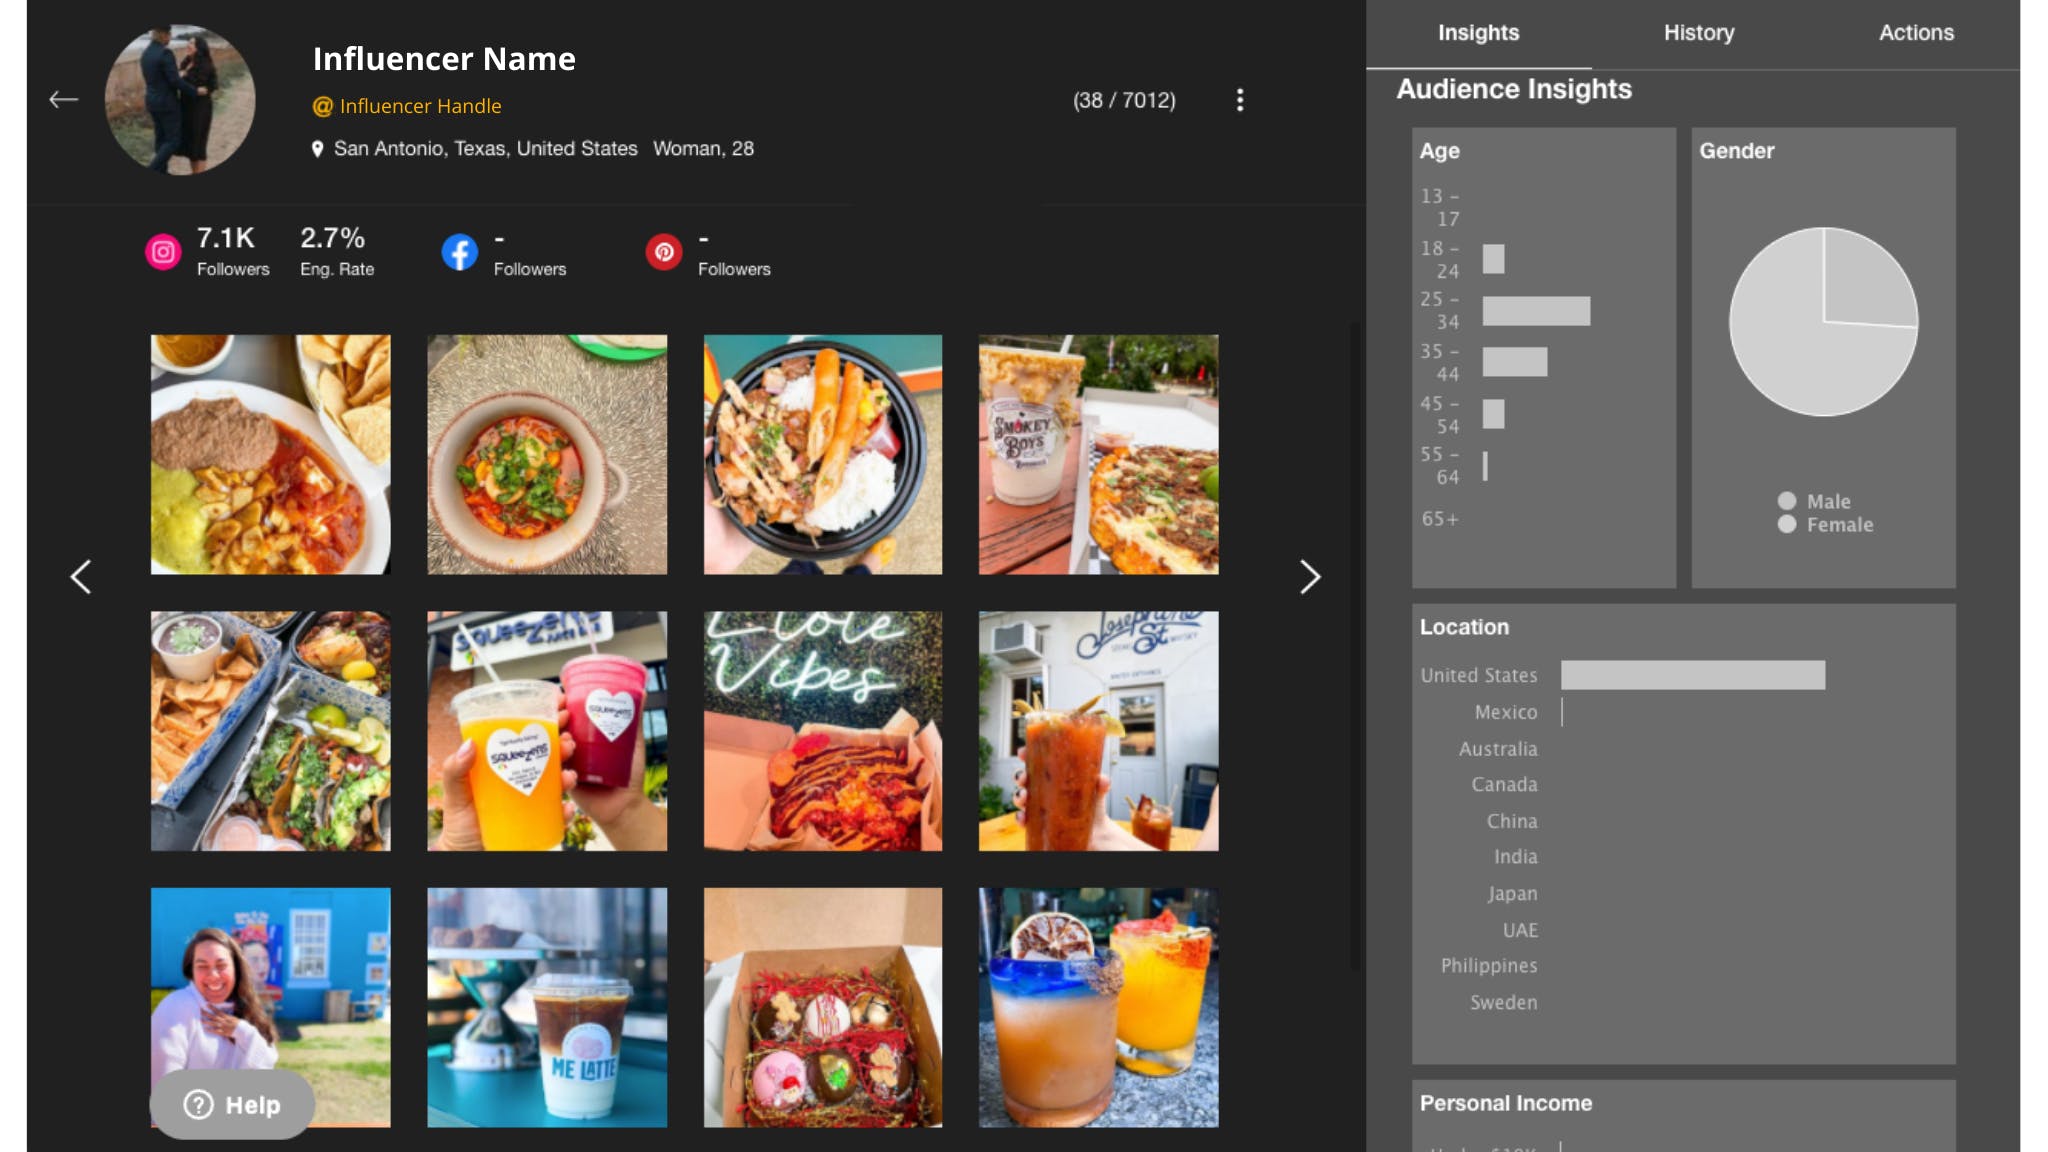
Task: Open the Smokey Boys pizza photo
Action: [1098, 455]
